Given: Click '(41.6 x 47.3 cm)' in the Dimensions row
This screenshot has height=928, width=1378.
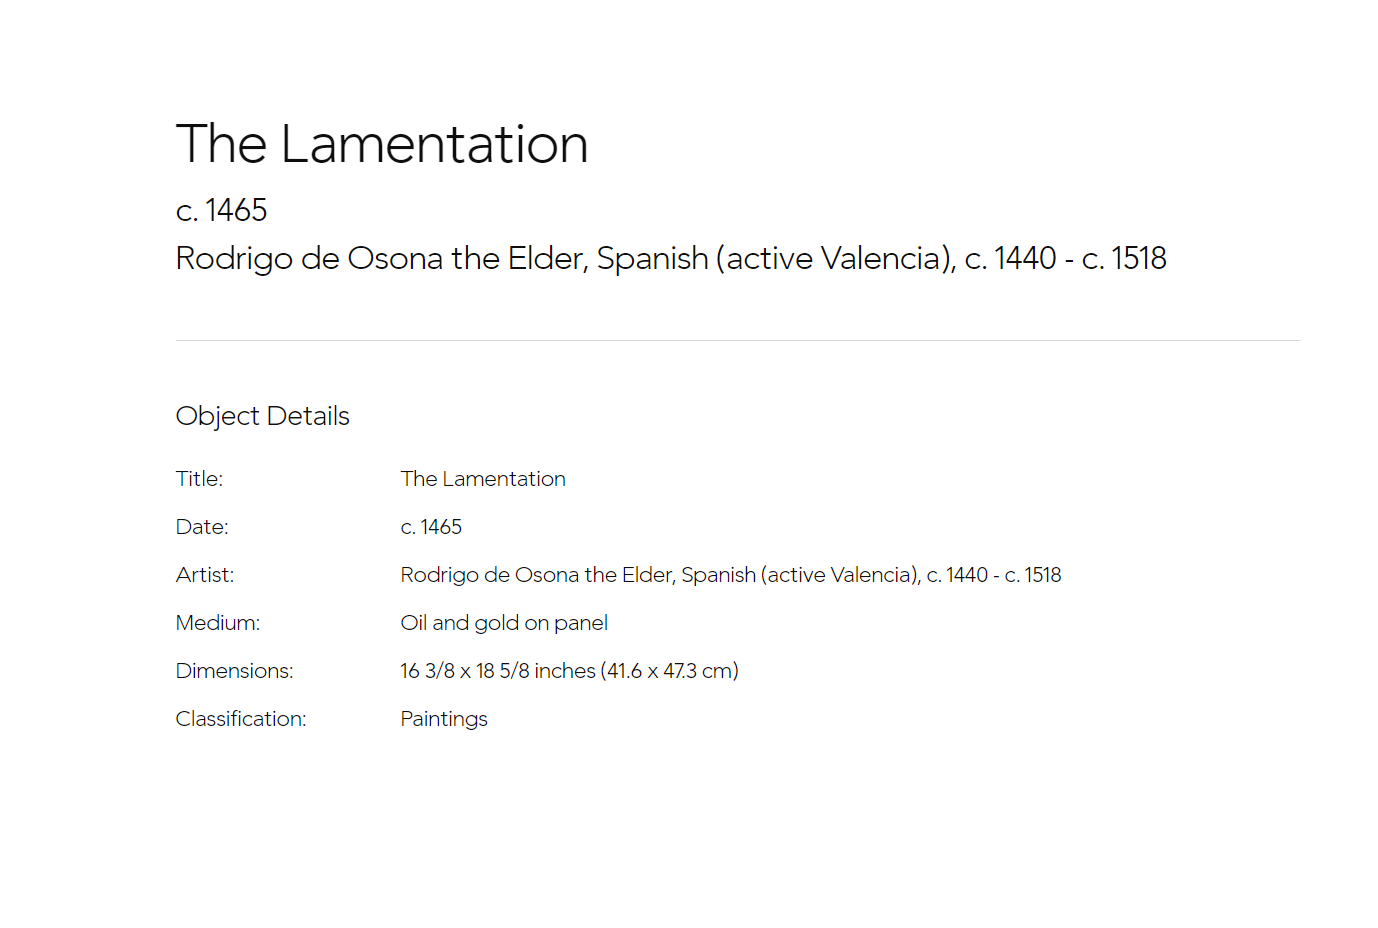Looking at the screenshot, I should pyautogui.click(x=670, y=671).
